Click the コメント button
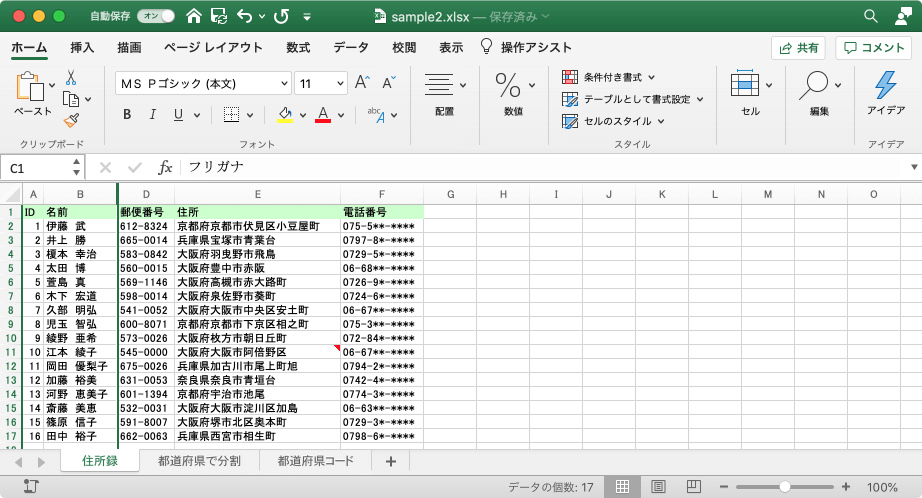Image resolution: width=922 pixels, height=498 pixels. pos(874,48)
